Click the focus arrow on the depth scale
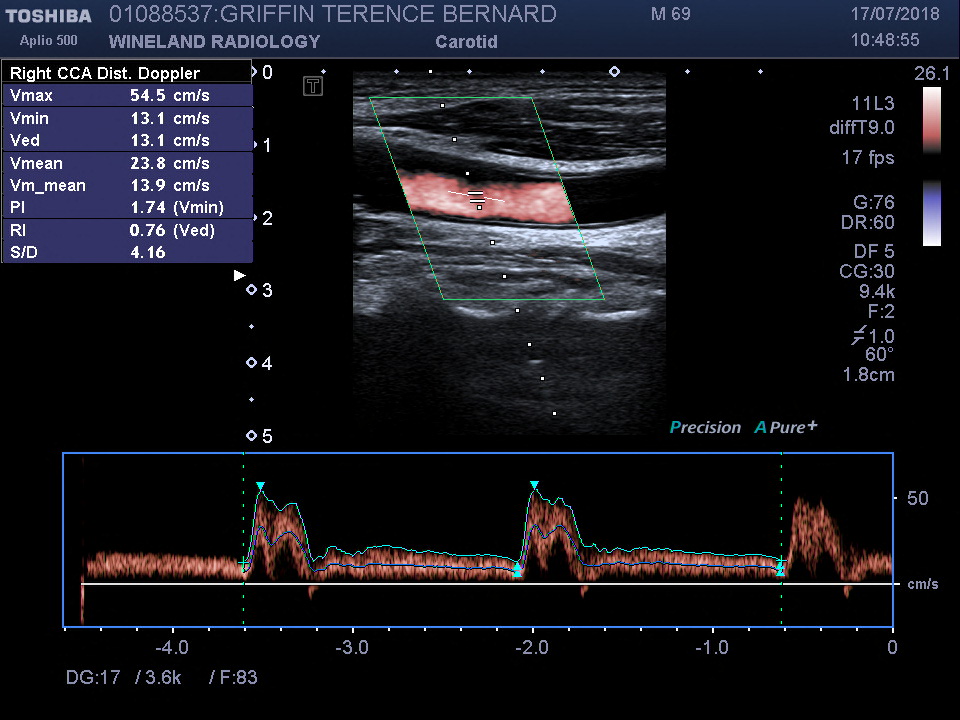The width and height of the screenshot is (960, 720). point(239,274)
